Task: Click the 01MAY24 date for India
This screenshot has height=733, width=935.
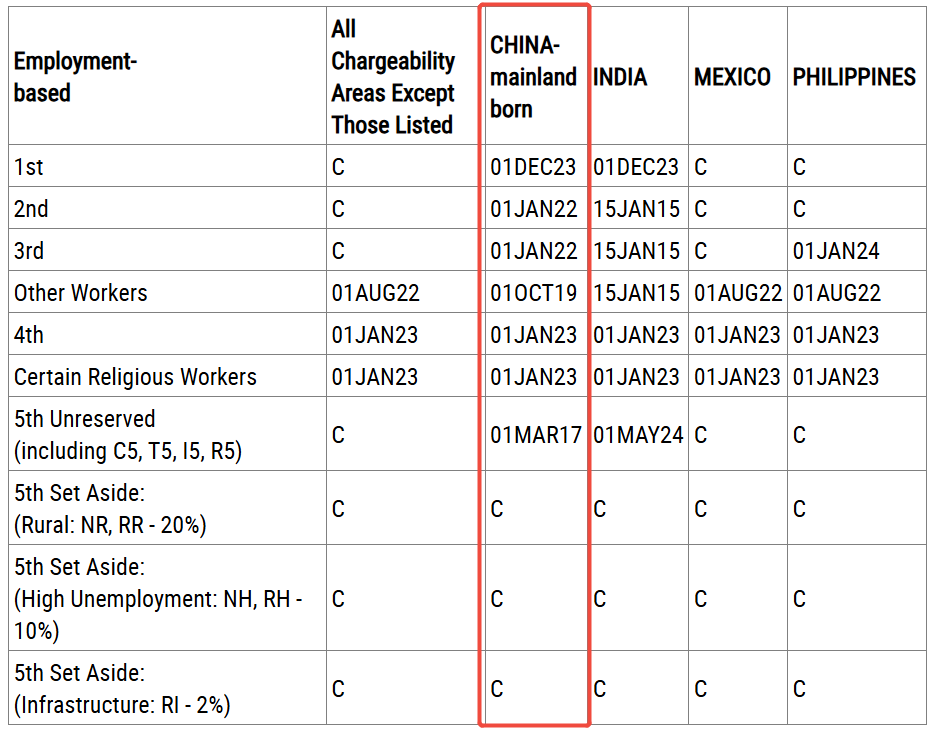Action: [636, 435]
